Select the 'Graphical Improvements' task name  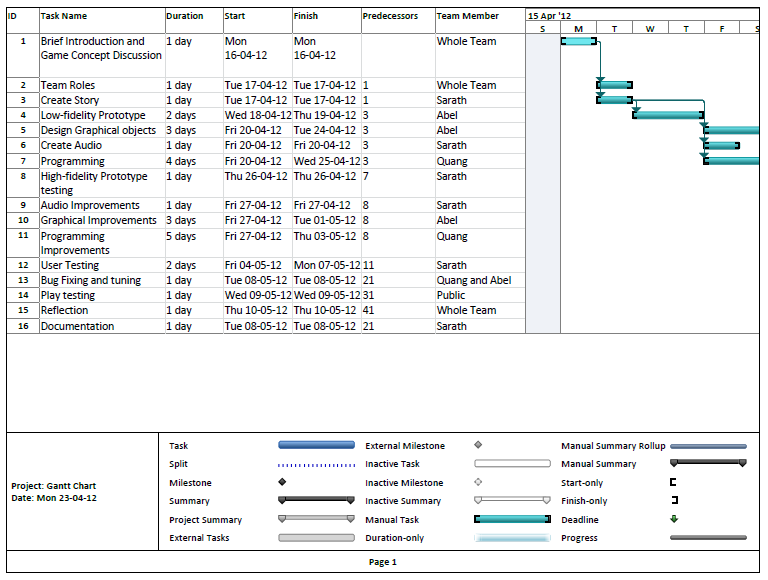98,220
